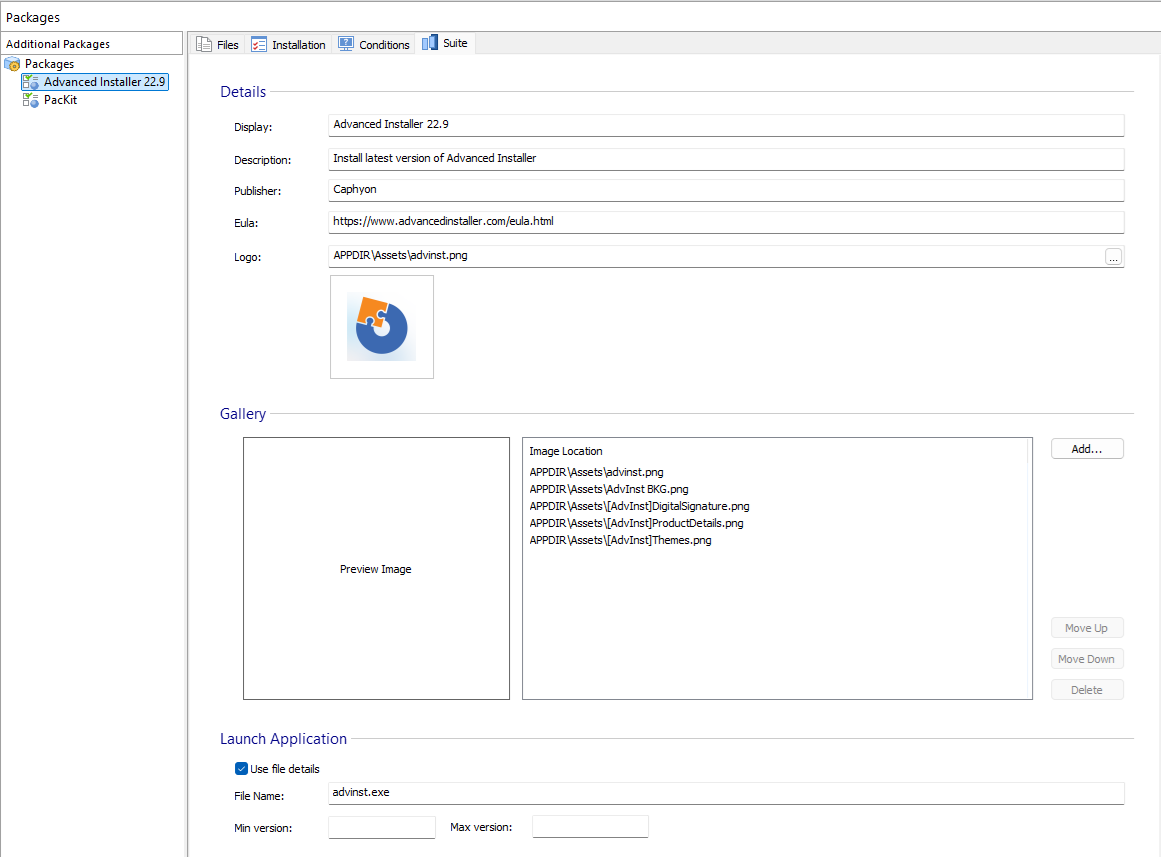This screenshot has width=1161, height=857.
Task: Click the Min version input field
Action: (381, 827)
